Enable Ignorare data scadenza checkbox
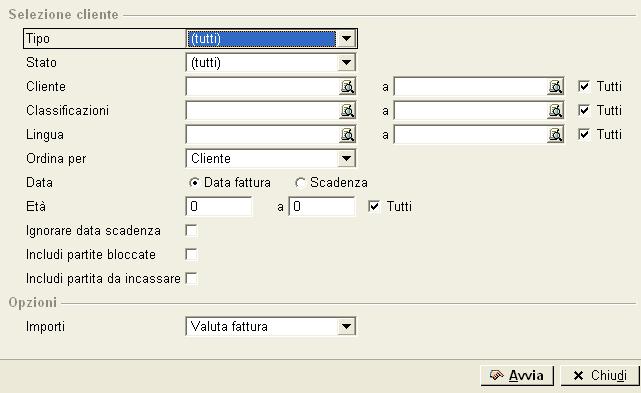The width and height of the screenshot is (641, 393). (191, 231)
